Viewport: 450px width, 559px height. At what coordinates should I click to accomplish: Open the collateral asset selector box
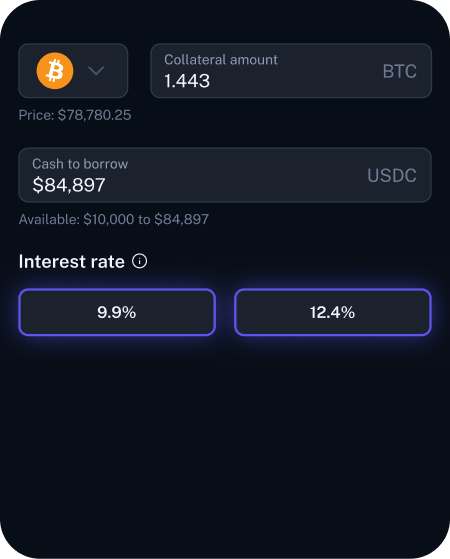(73, 71)
